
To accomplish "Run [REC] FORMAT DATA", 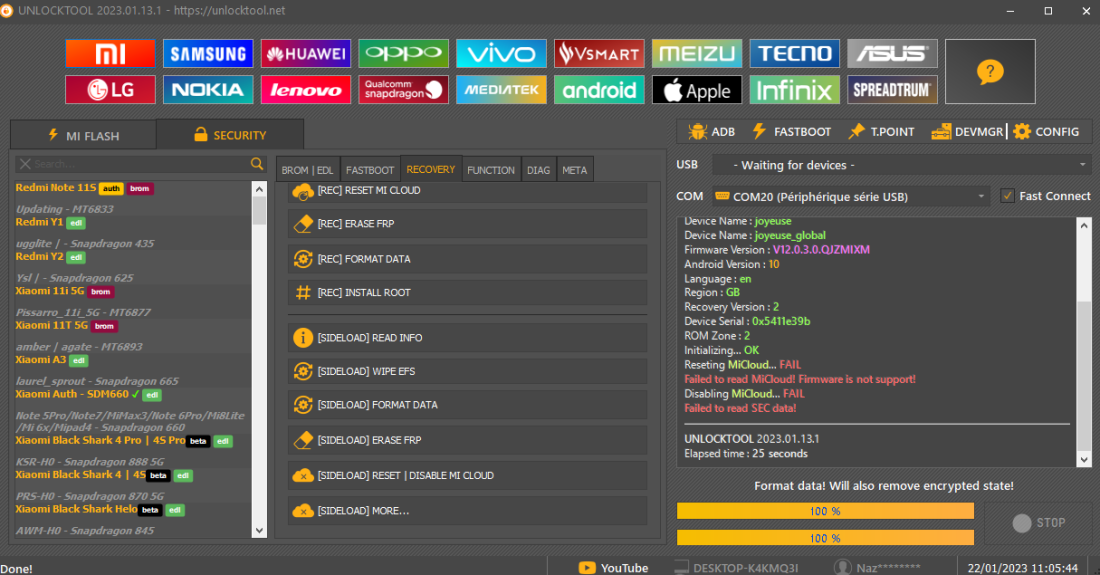I will (467, 259).
